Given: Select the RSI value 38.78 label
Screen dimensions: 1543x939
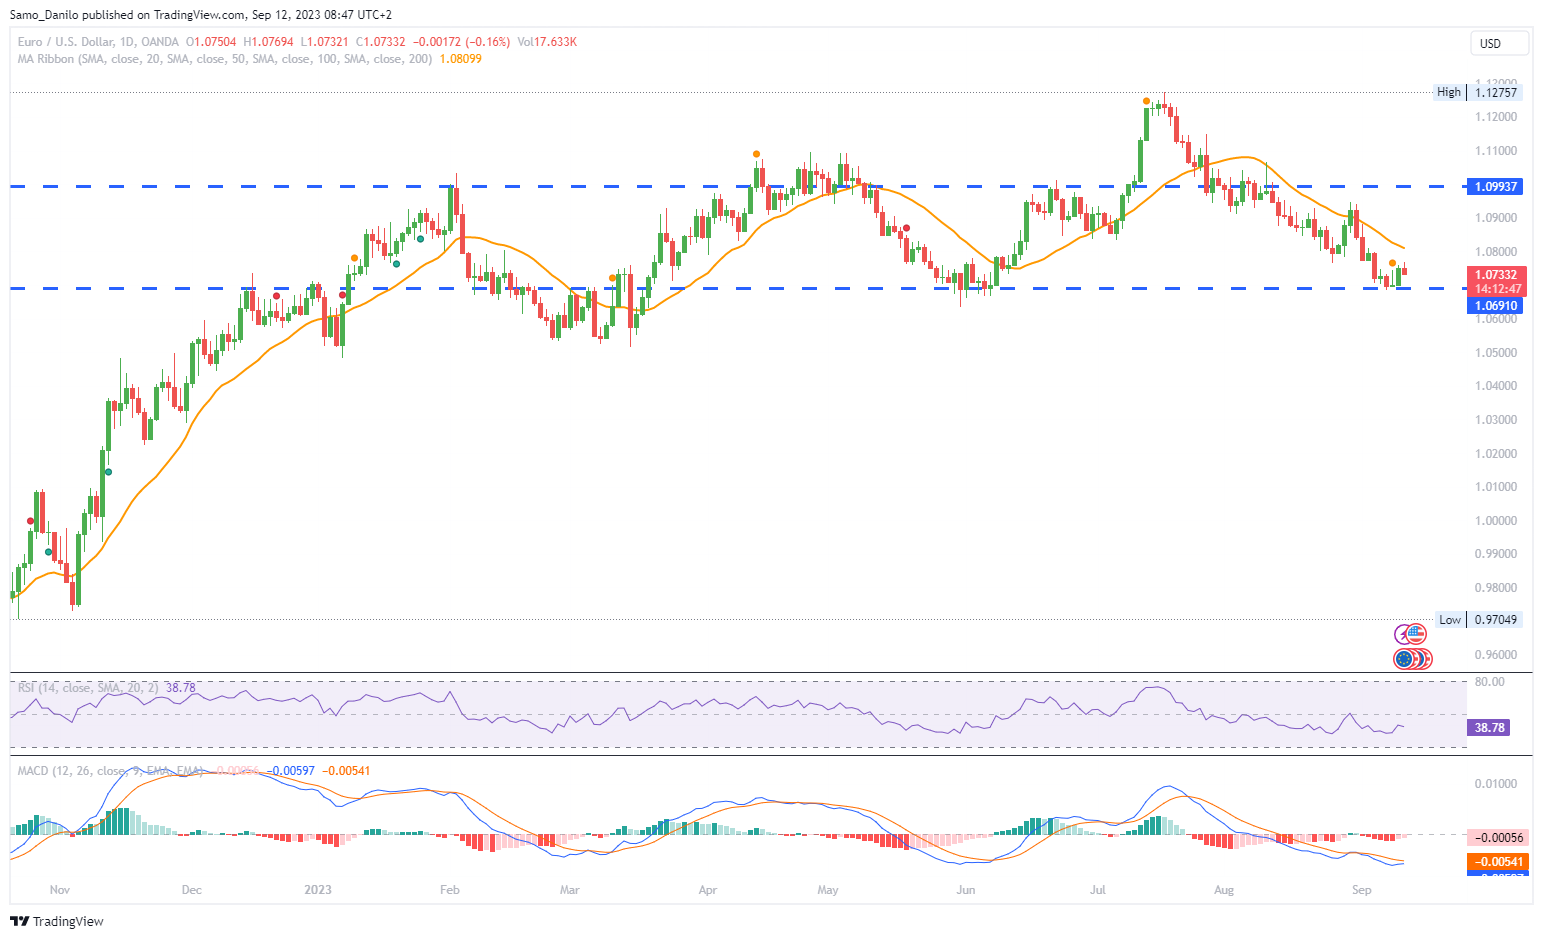Looking at the screenshot, I should click(1490, 728).
